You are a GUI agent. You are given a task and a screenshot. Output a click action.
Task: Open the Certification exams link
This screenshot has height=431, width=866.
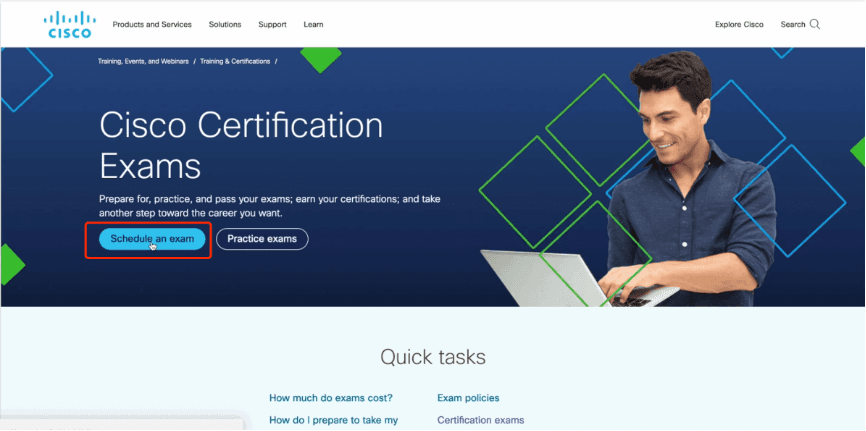(x=480, y=420)
